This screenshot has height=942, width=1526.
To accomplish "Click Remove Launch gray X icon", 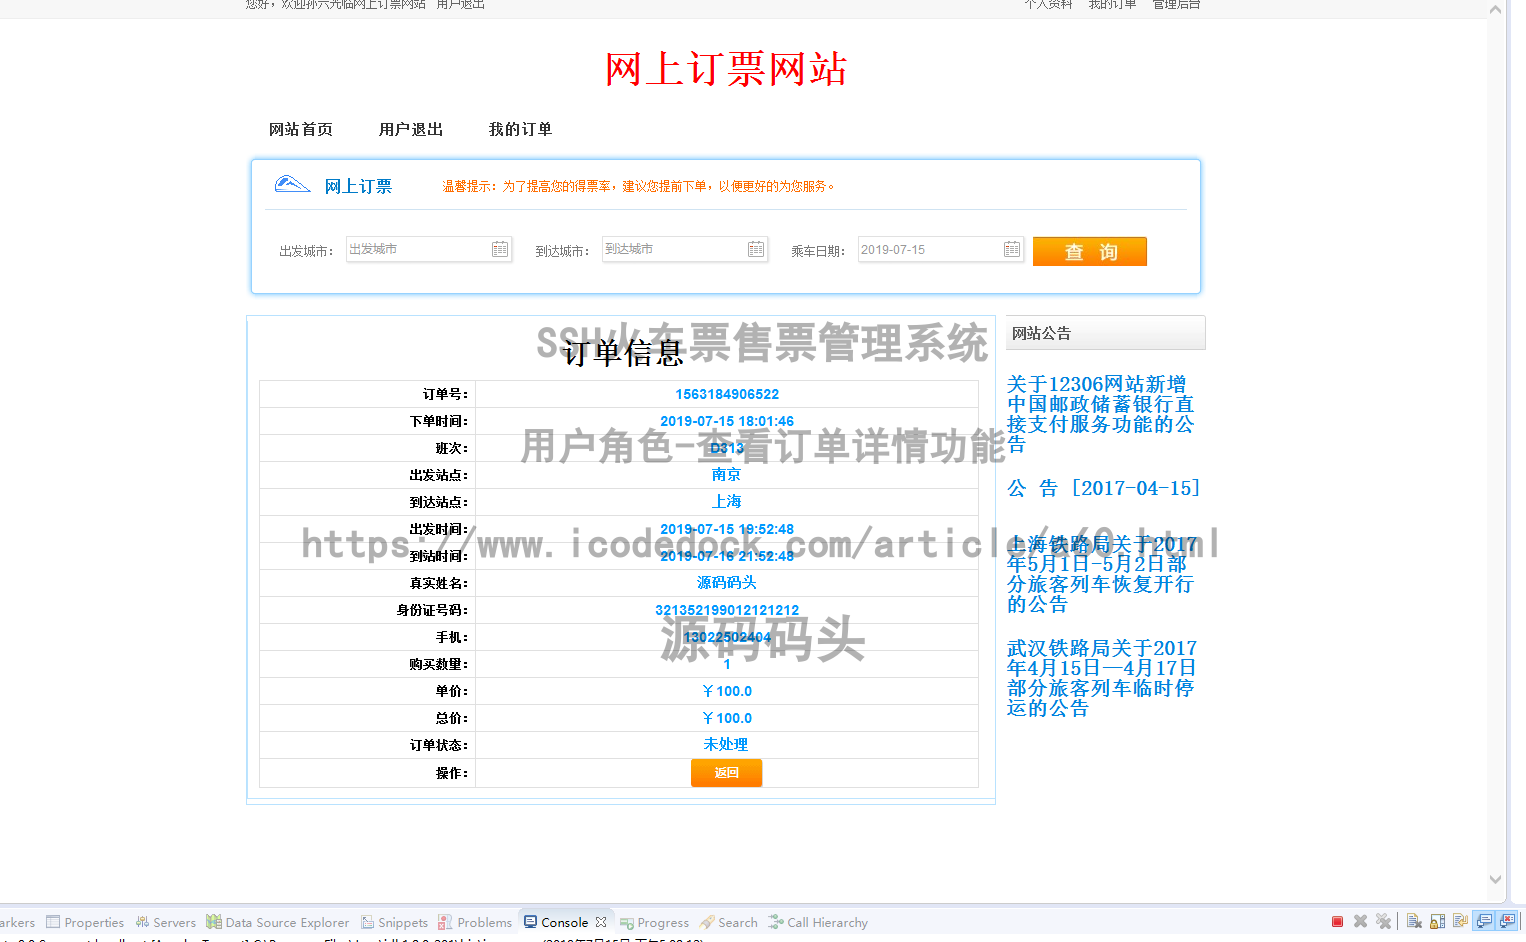I will point(1360,921).
